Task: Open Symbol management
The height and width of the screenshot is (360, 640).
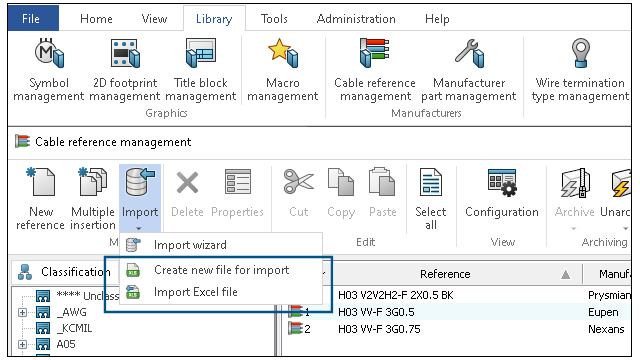Action: click(49, 69)
